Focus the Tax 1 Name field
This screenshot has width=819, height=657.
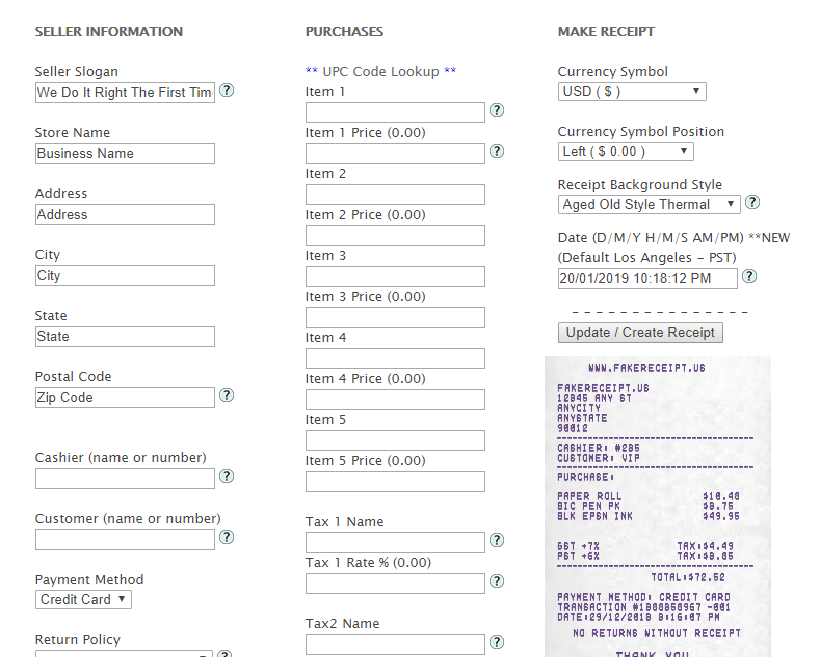tap(395, 542)
